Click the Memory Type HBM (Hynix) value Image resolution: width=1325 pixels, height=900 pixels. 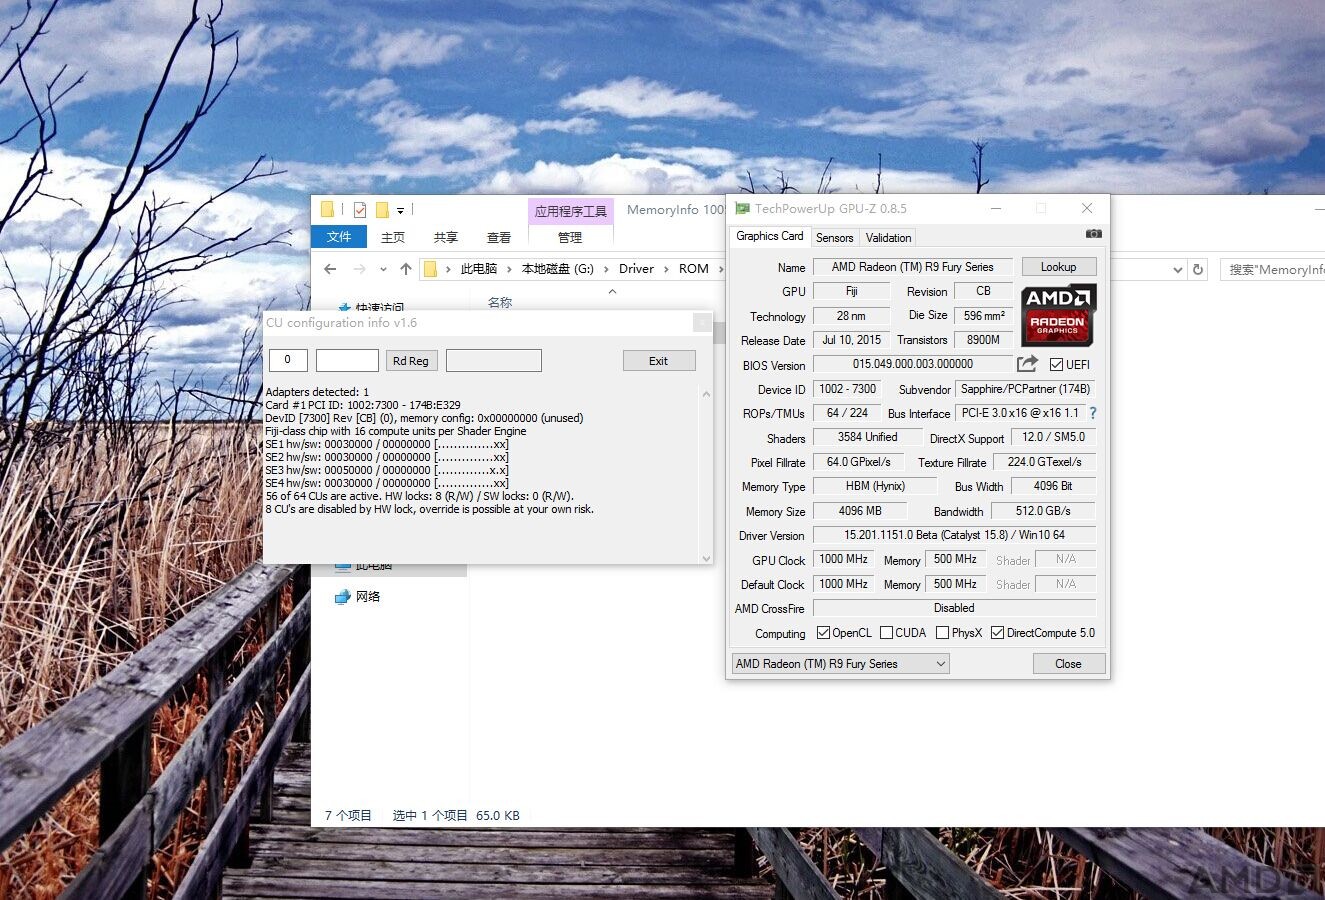pyautogui.click(x=875, y=486)
